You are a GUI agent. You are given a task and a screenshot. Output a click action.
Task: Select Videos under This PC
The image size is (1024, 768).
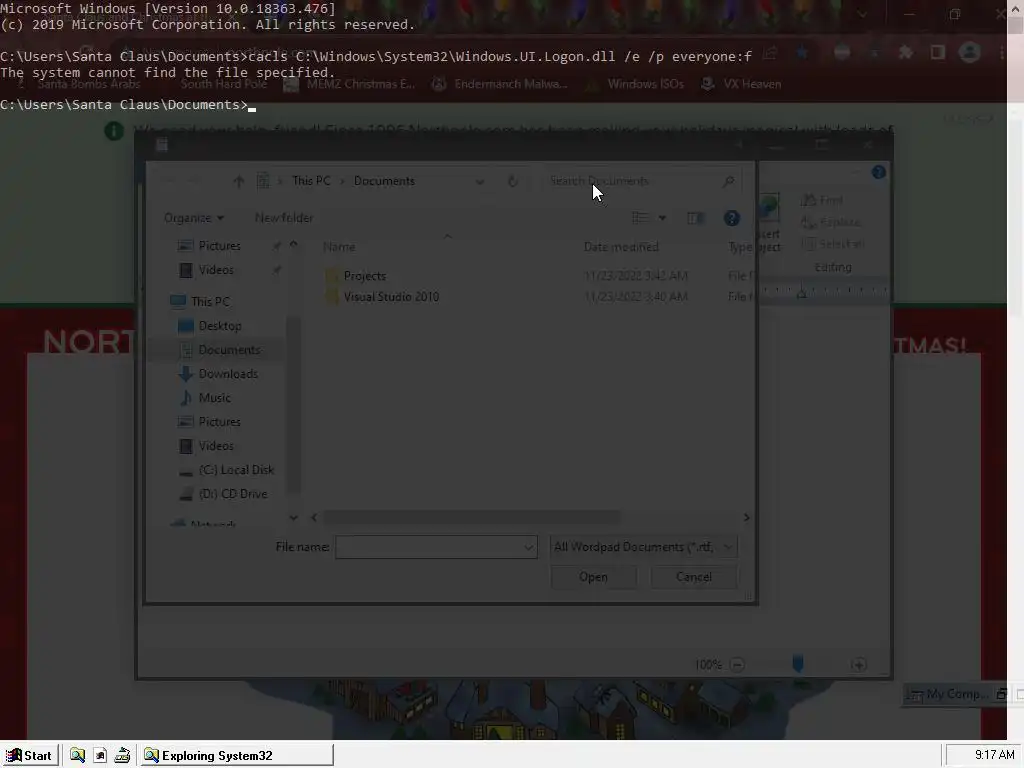216,445
